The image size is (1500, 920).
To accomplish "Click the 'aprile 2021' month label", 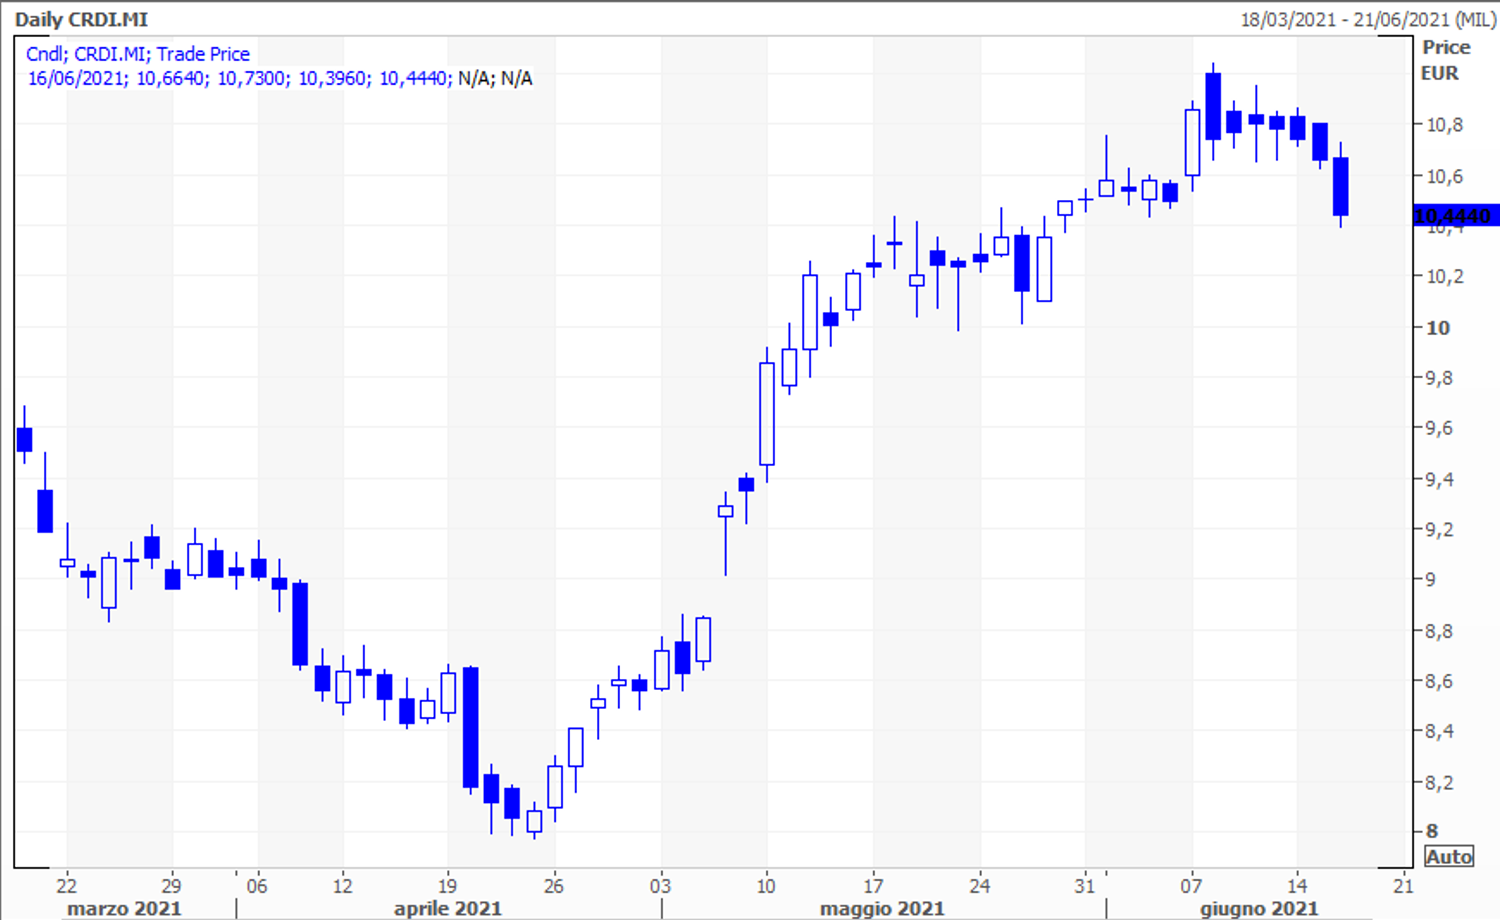I will click(447, 908).
